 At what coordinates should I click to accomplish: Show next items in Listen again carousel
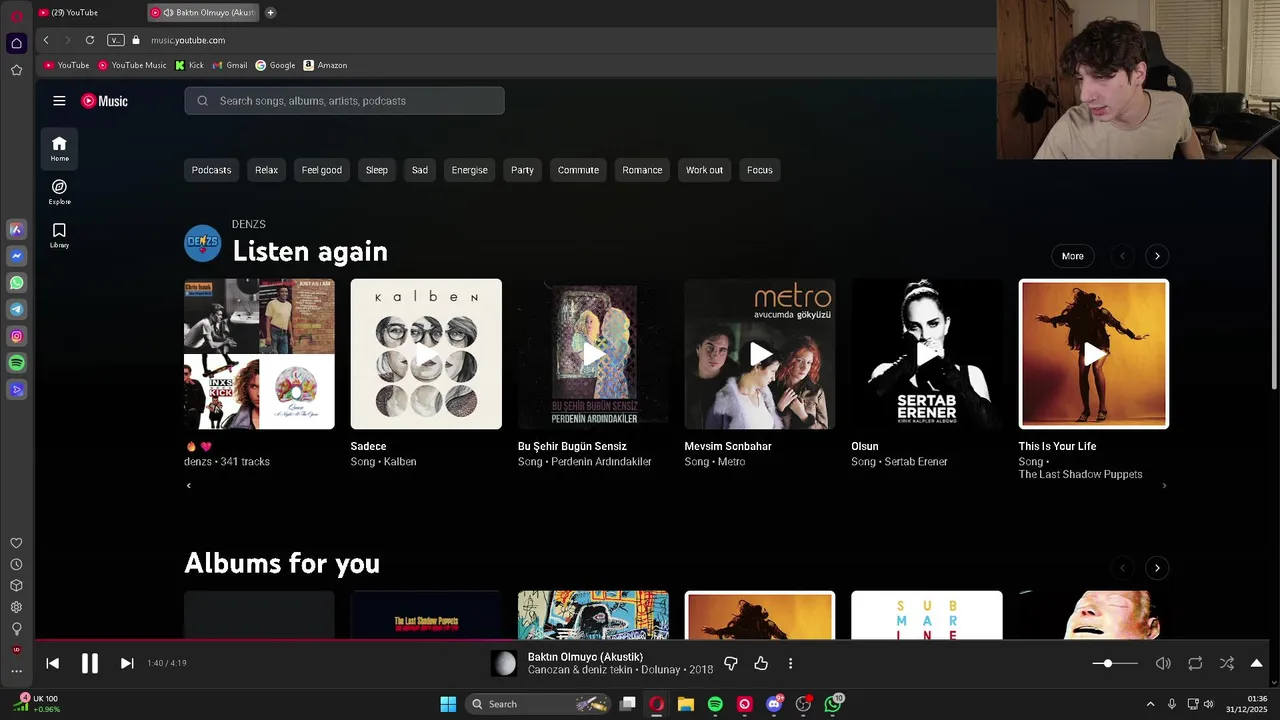pos(1157,256)
